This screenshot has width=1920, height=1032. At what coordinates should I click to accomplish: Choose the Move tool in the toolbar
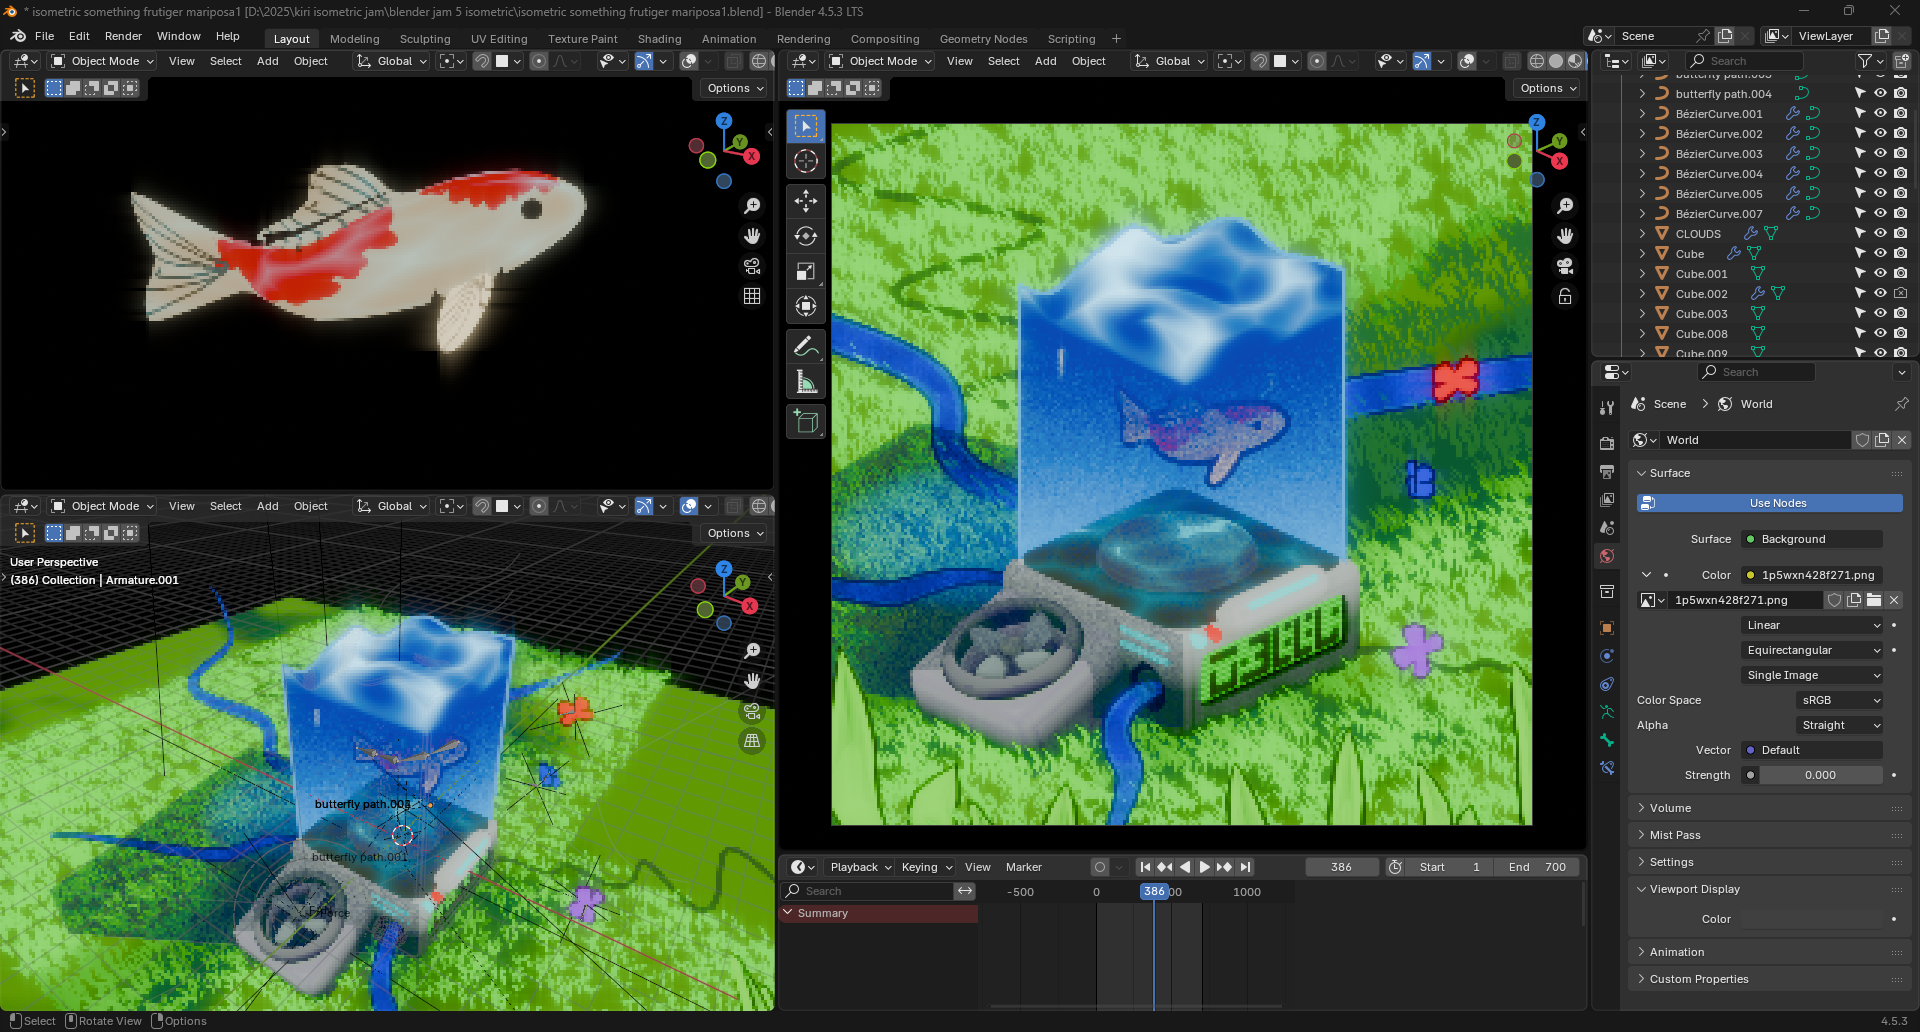[806, 201]
